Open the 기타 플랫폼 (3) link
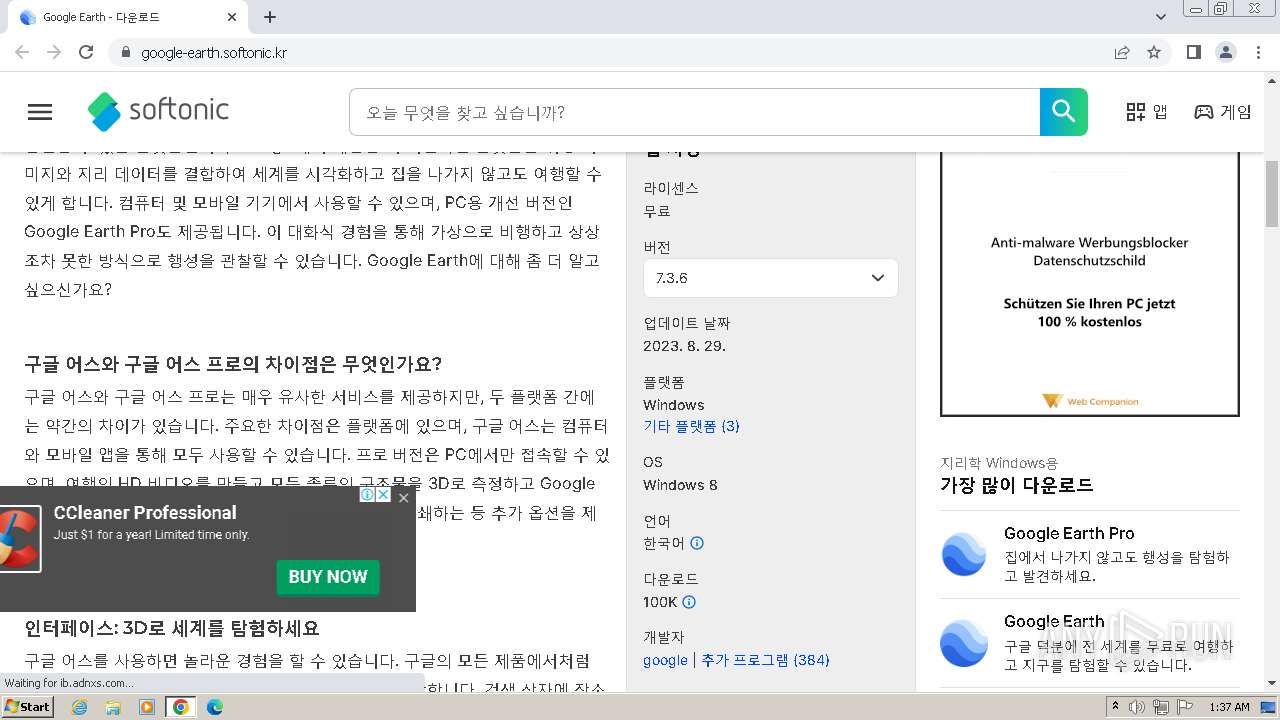Viewport: 1280px width, 720px height. point(691,426)
